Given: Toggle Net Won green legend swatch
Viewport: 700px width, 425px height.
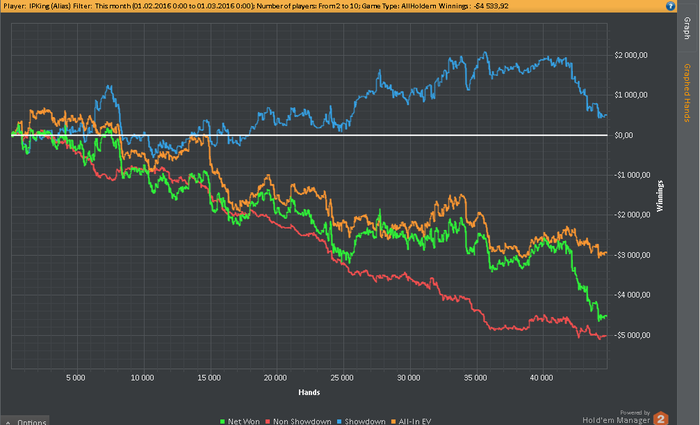Looking at the screenshot, I should [x=223, y=421].
